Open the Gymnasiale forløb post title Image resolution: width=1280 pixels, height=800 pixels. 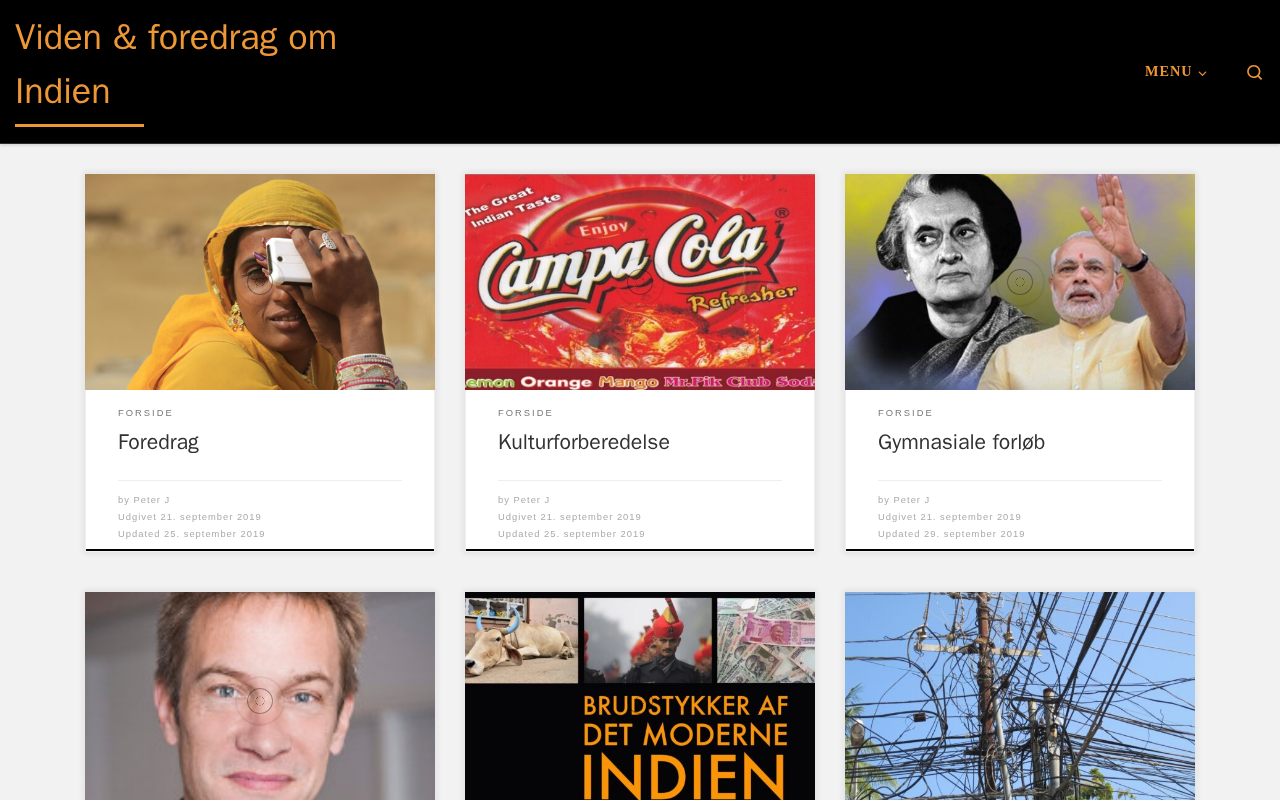click(x=961, y=442)
